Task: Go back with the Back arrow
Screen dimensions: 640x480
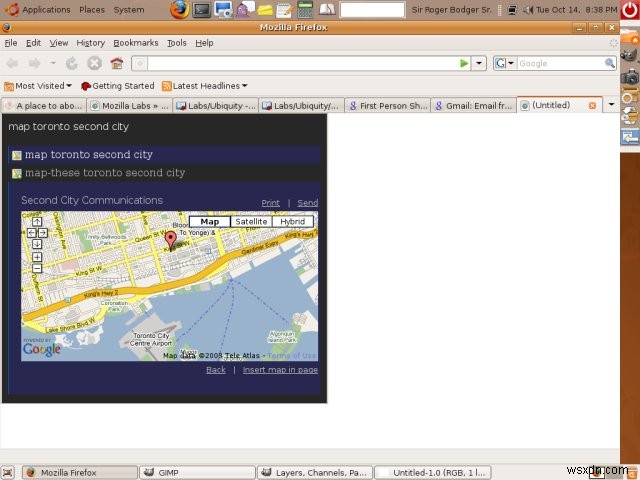Action: coord(12,63)
